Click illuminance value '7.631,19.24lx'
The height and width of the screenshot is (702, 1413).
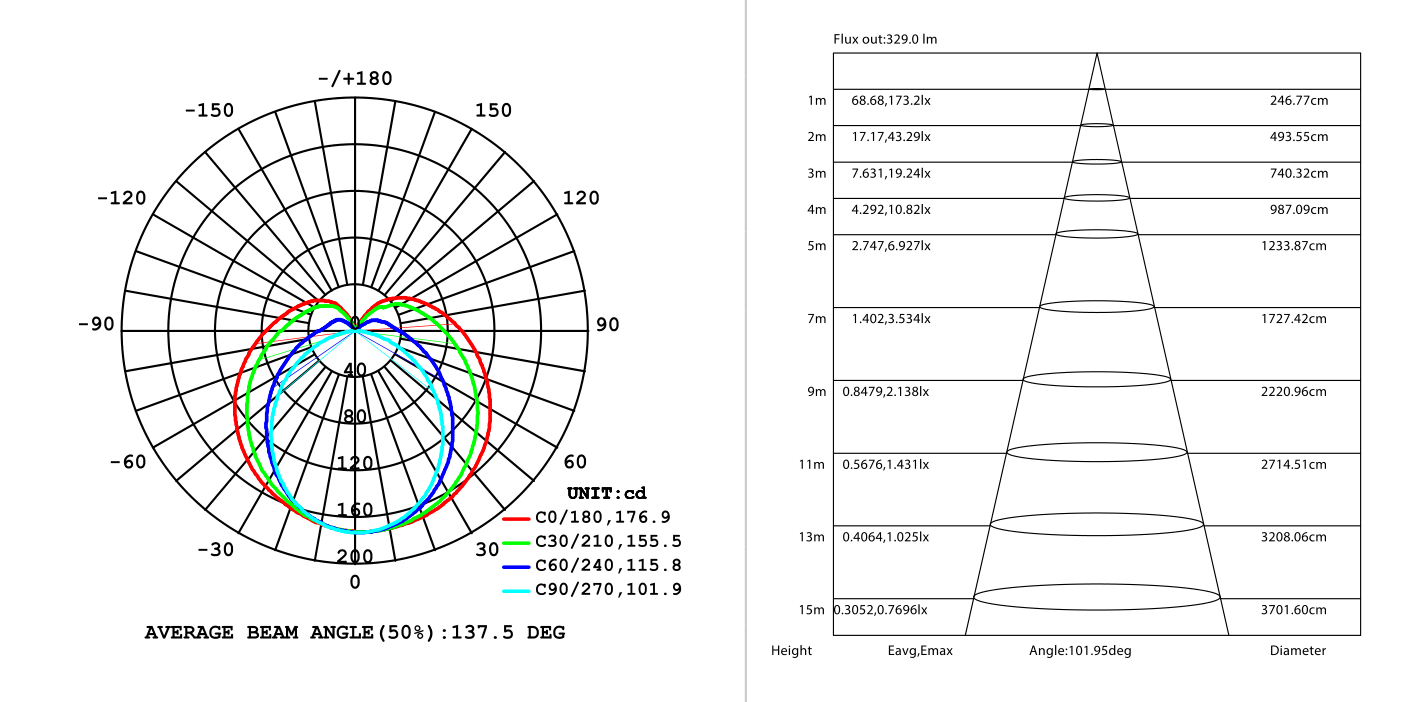[x=891, y=173]
